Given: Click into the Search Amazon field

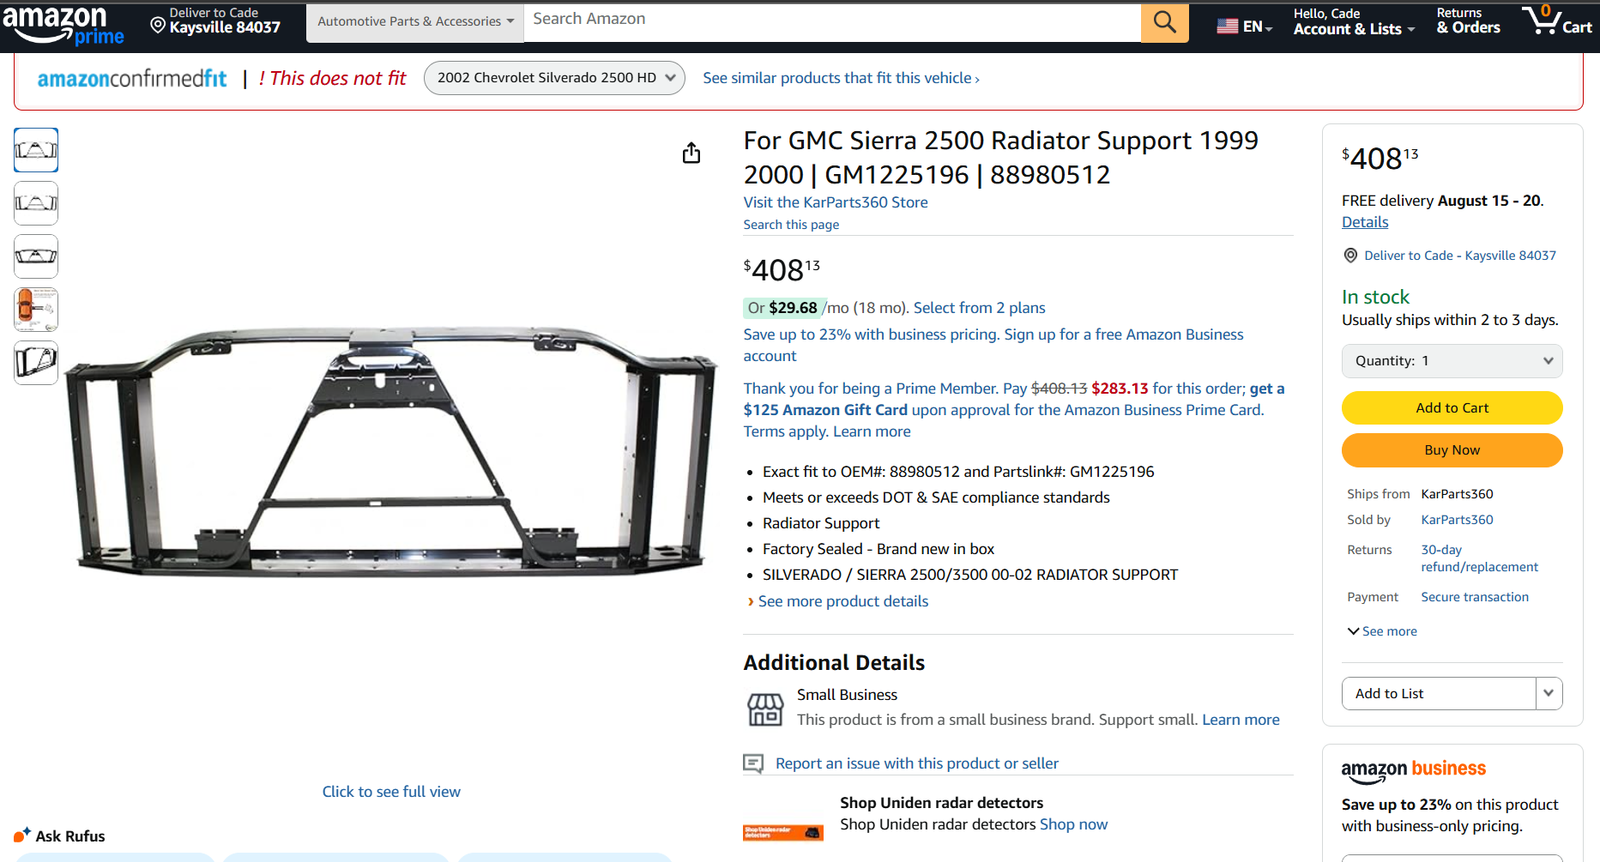Looking at the screenshot, I should pos(832,22).
